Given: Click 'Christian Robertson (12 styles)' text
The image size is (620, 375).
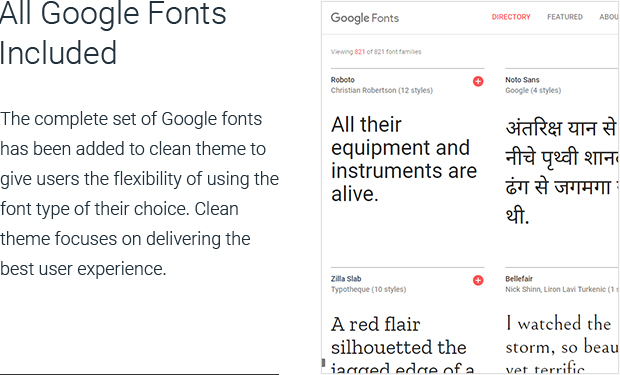Looking at the screenshot, I should point(382,90).
